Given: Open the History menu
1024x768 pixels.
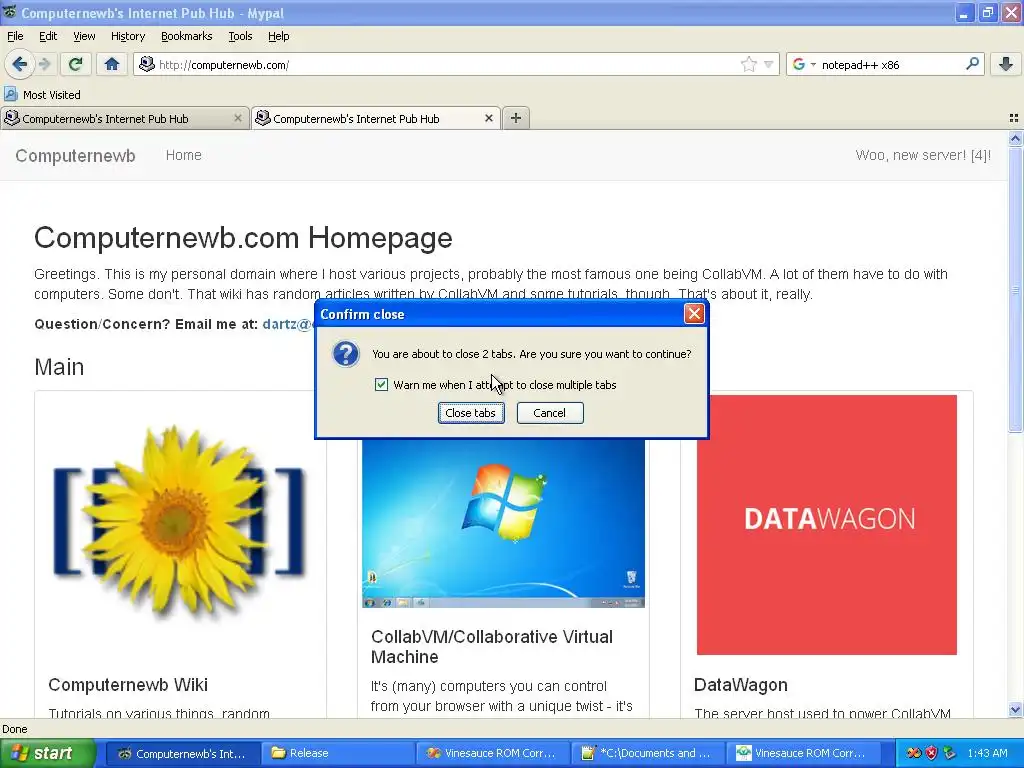Looking at the screenshot, I should coord(128,36).
